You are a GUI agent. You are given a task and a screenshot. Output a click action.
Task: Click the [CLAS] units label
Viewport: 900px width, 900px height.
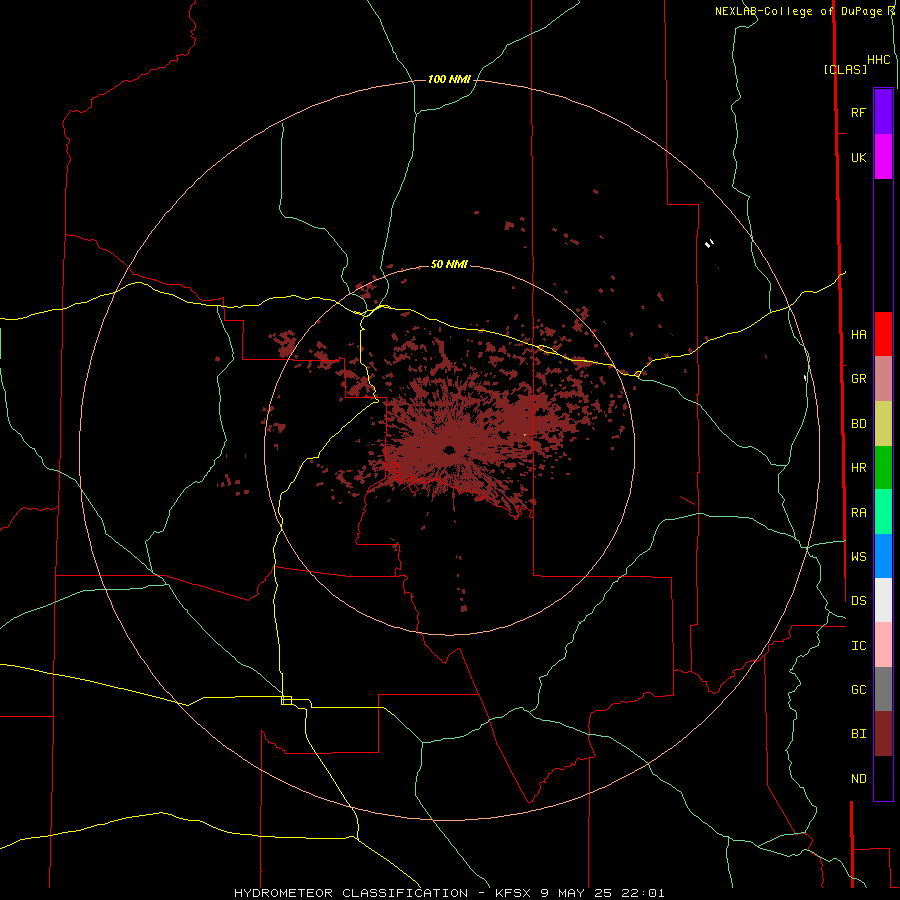845,69
